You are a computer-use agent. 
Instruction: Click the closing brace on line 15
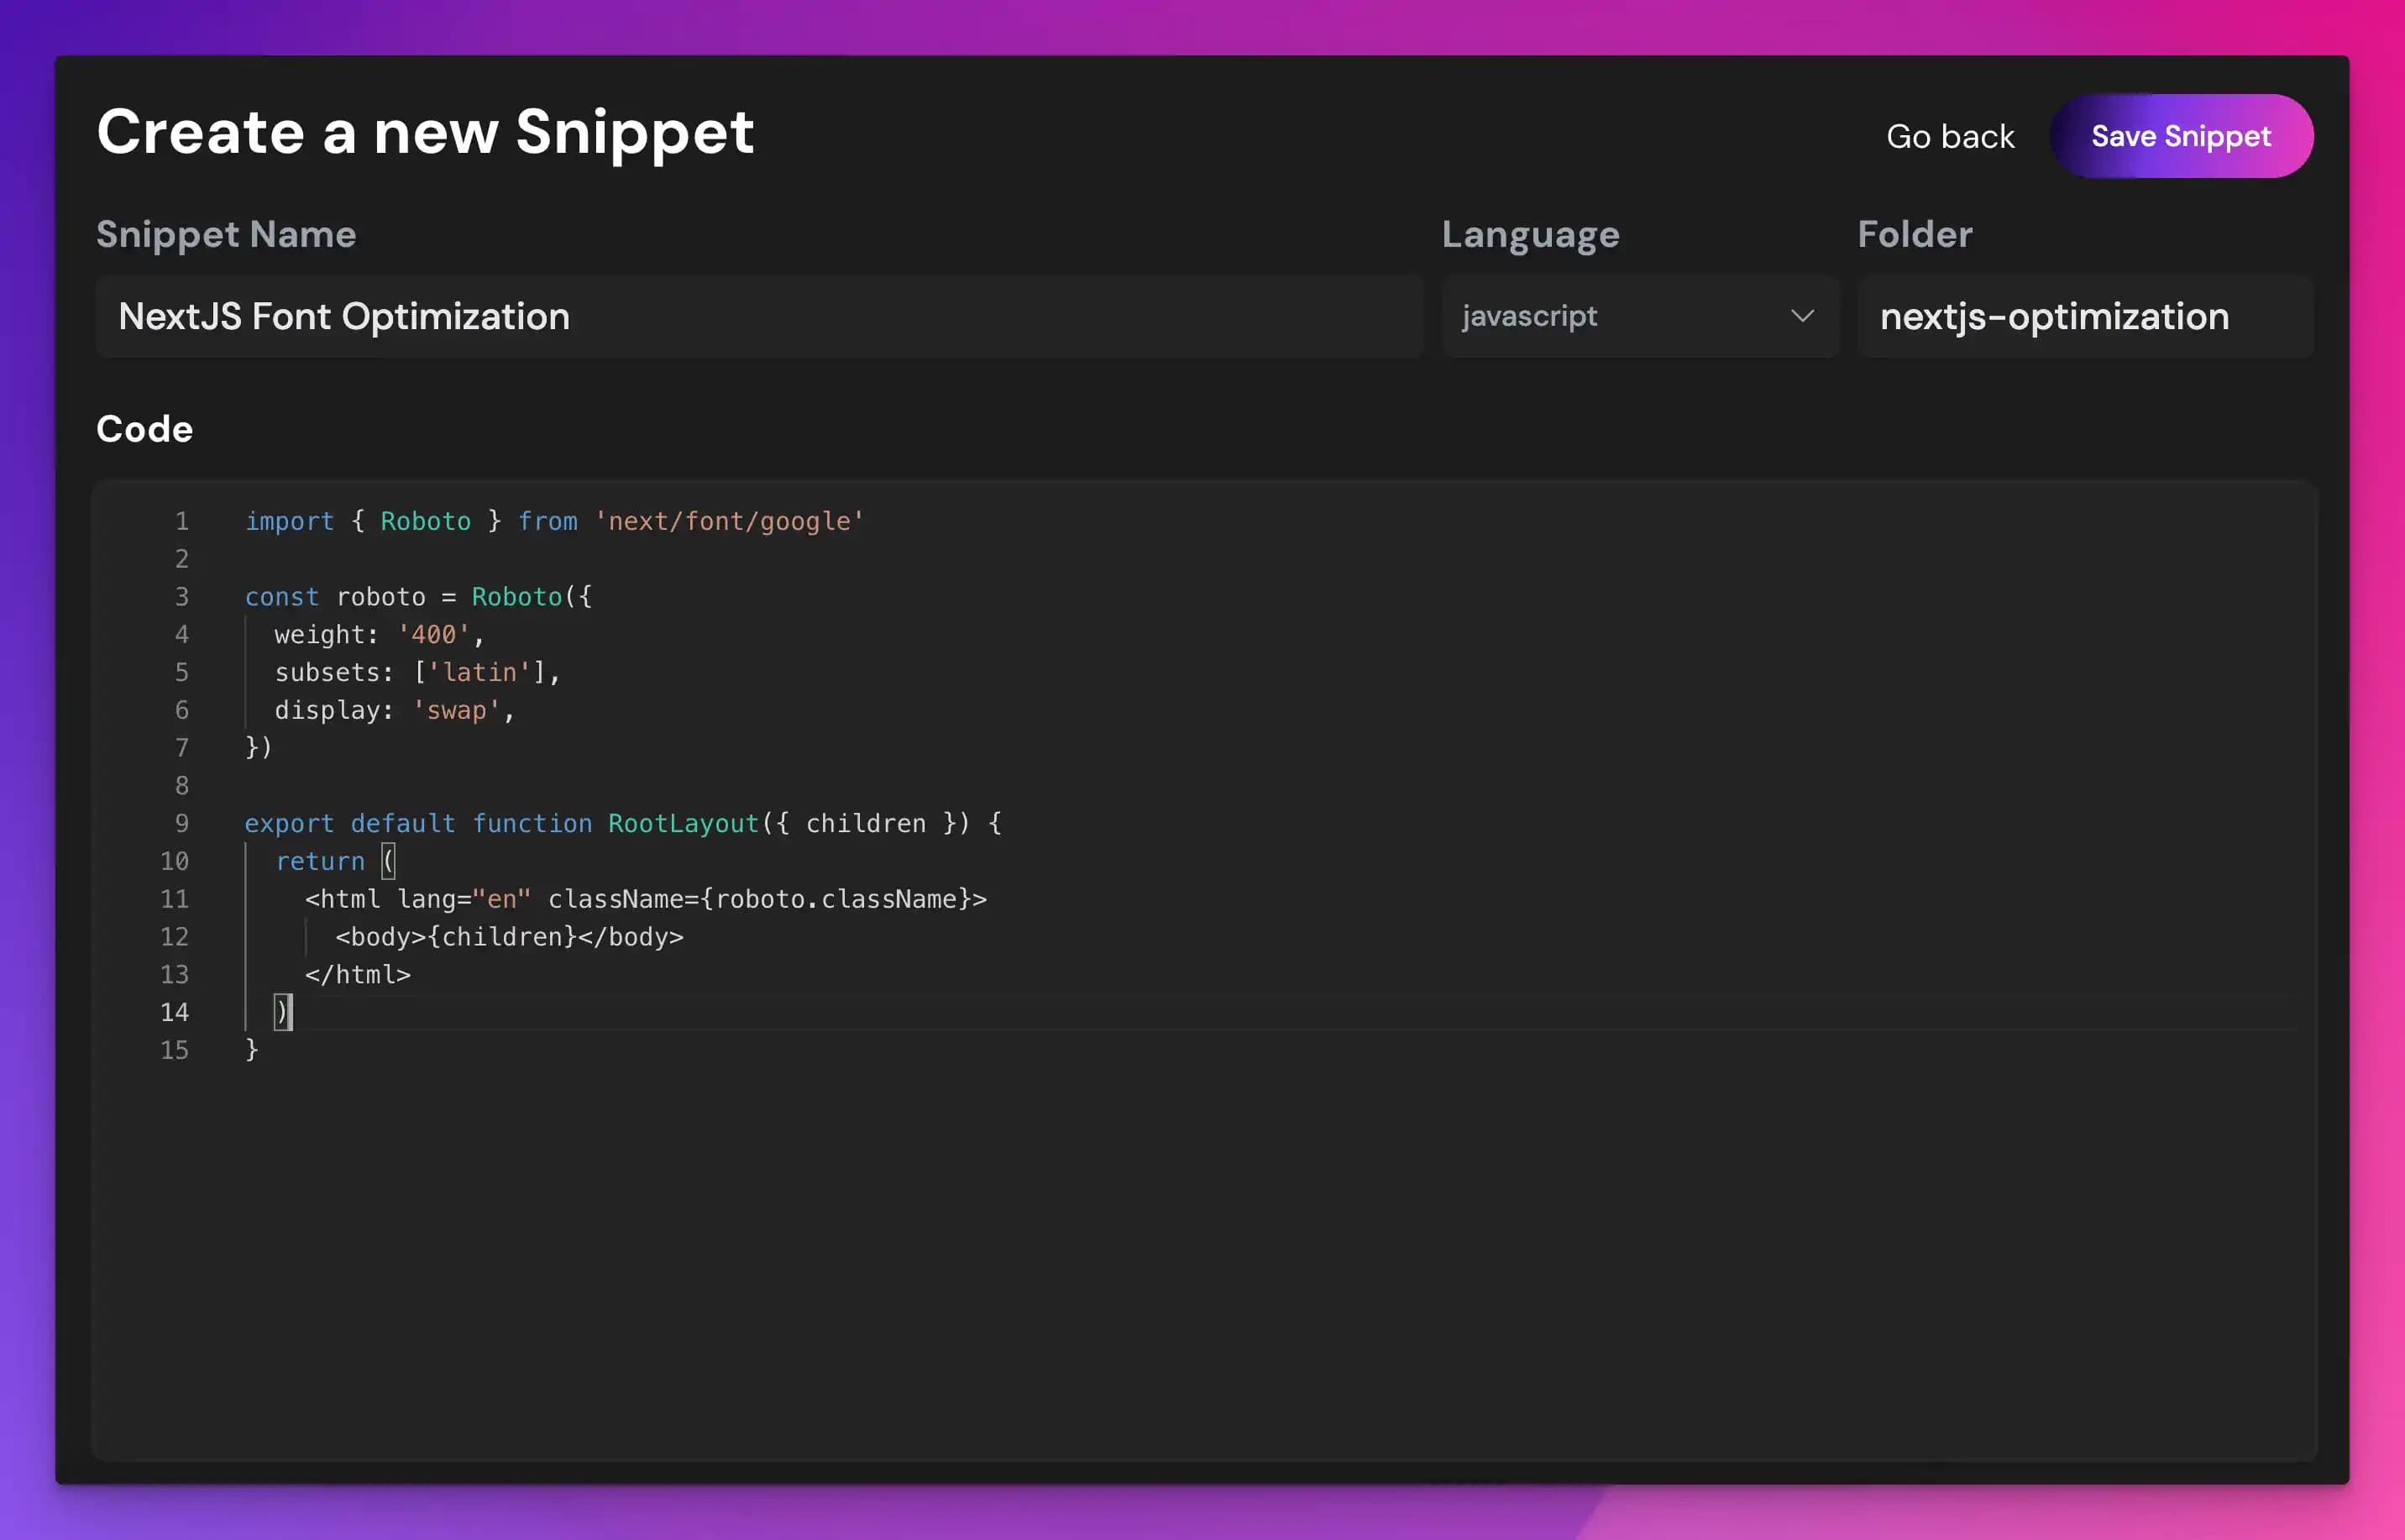(252, 1050)
